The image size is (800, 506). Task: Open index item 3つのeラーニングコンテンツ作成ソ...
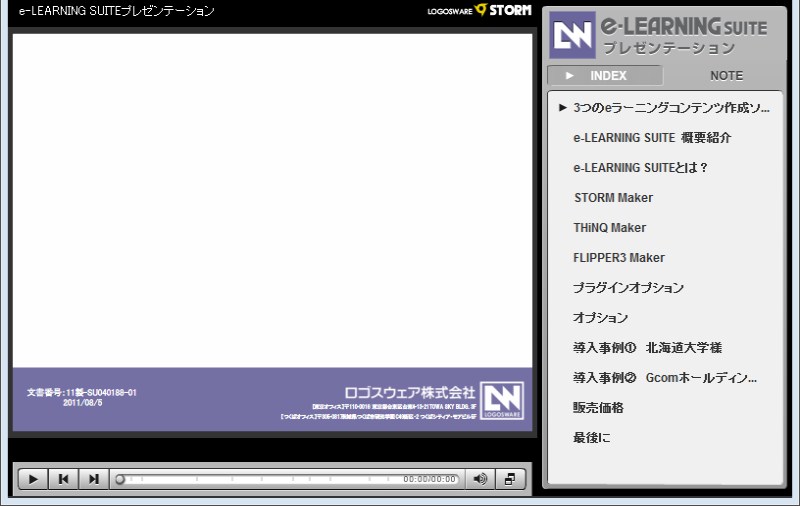pyautogui.click(x=670, y=108)
